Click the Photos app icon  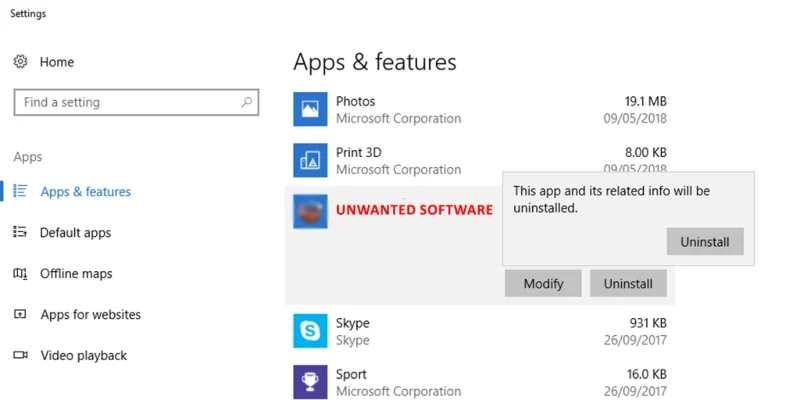(x=310, y=109)
